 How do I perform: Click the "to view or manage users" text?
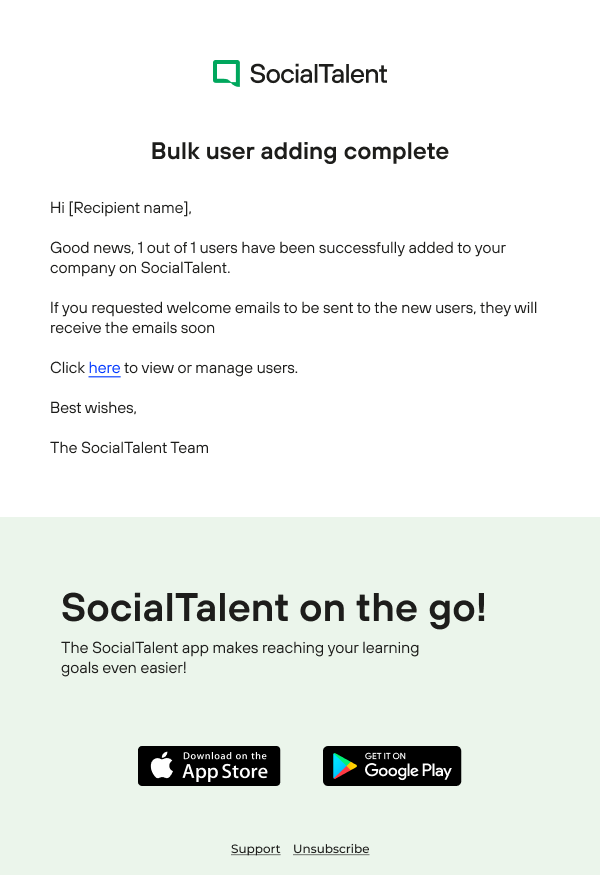211,368
